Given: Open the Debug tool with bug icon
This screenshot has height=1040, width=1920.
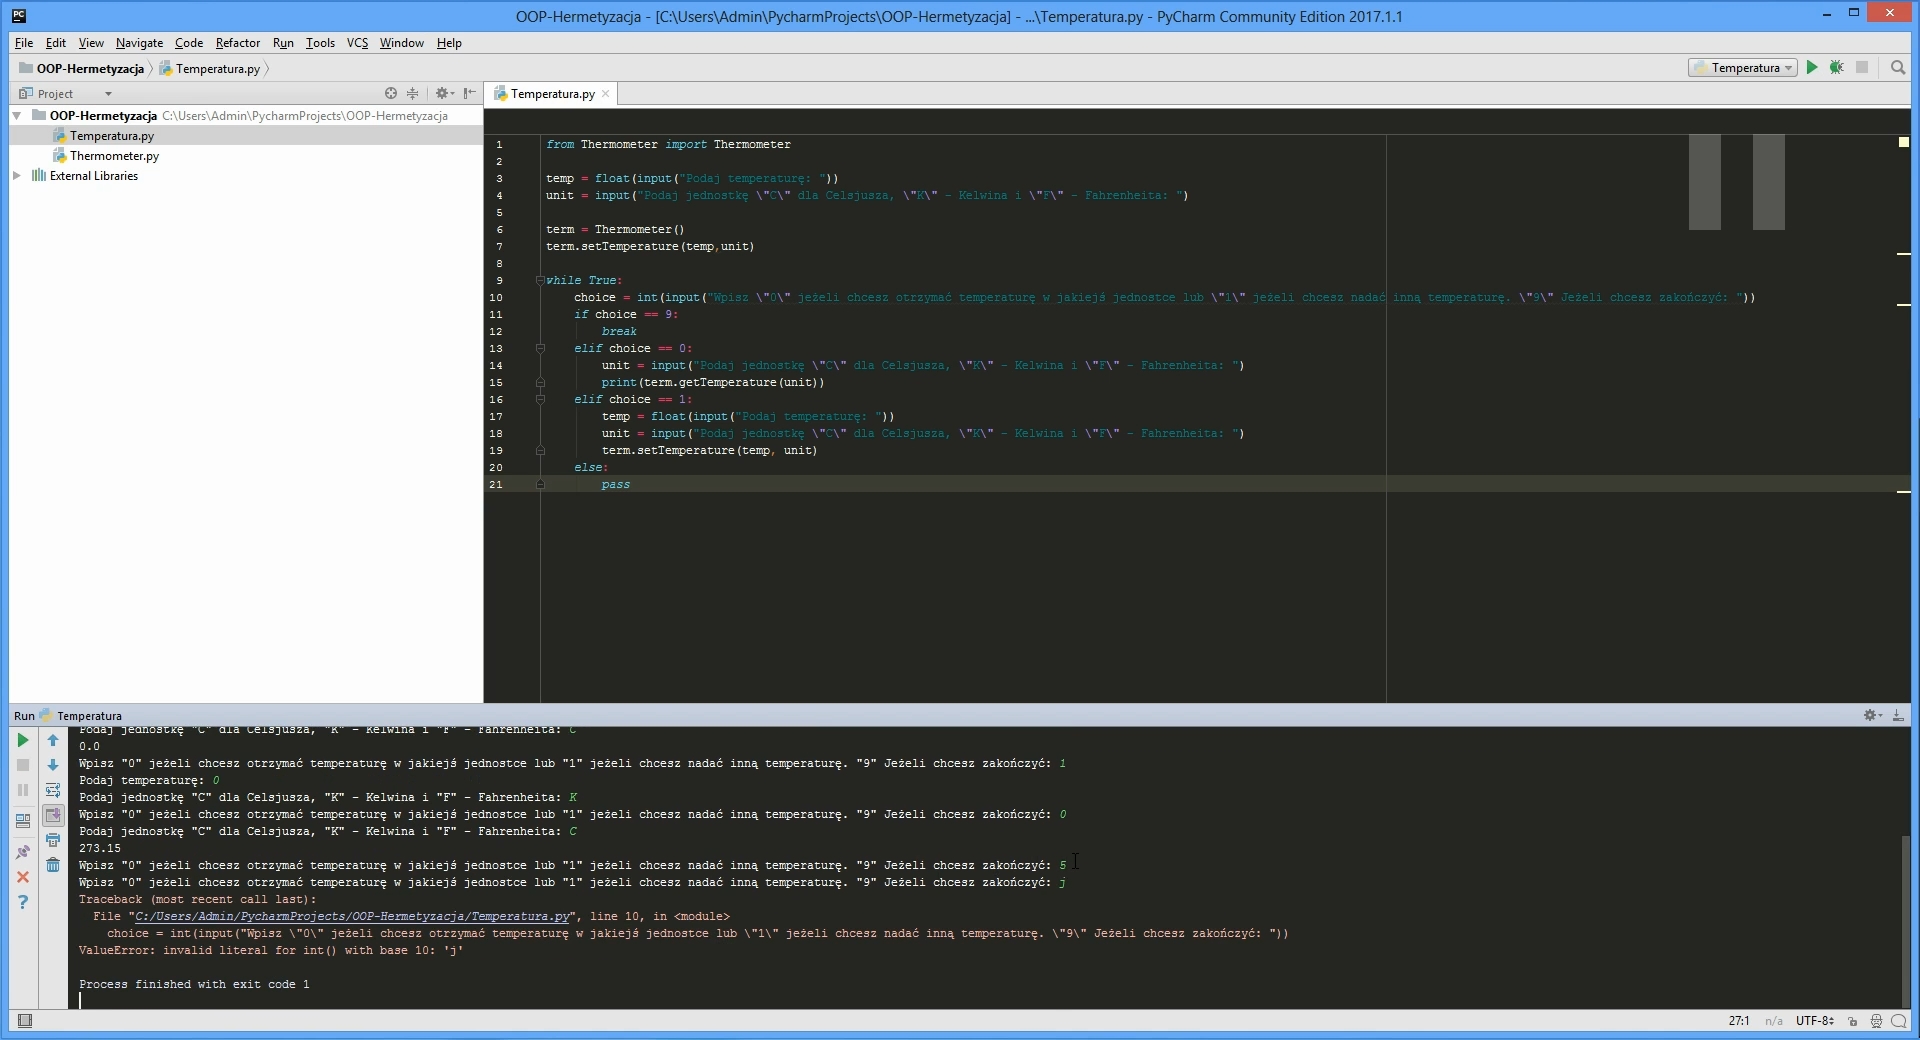Looking at the screenshot, I should (x=1838, y=67).
